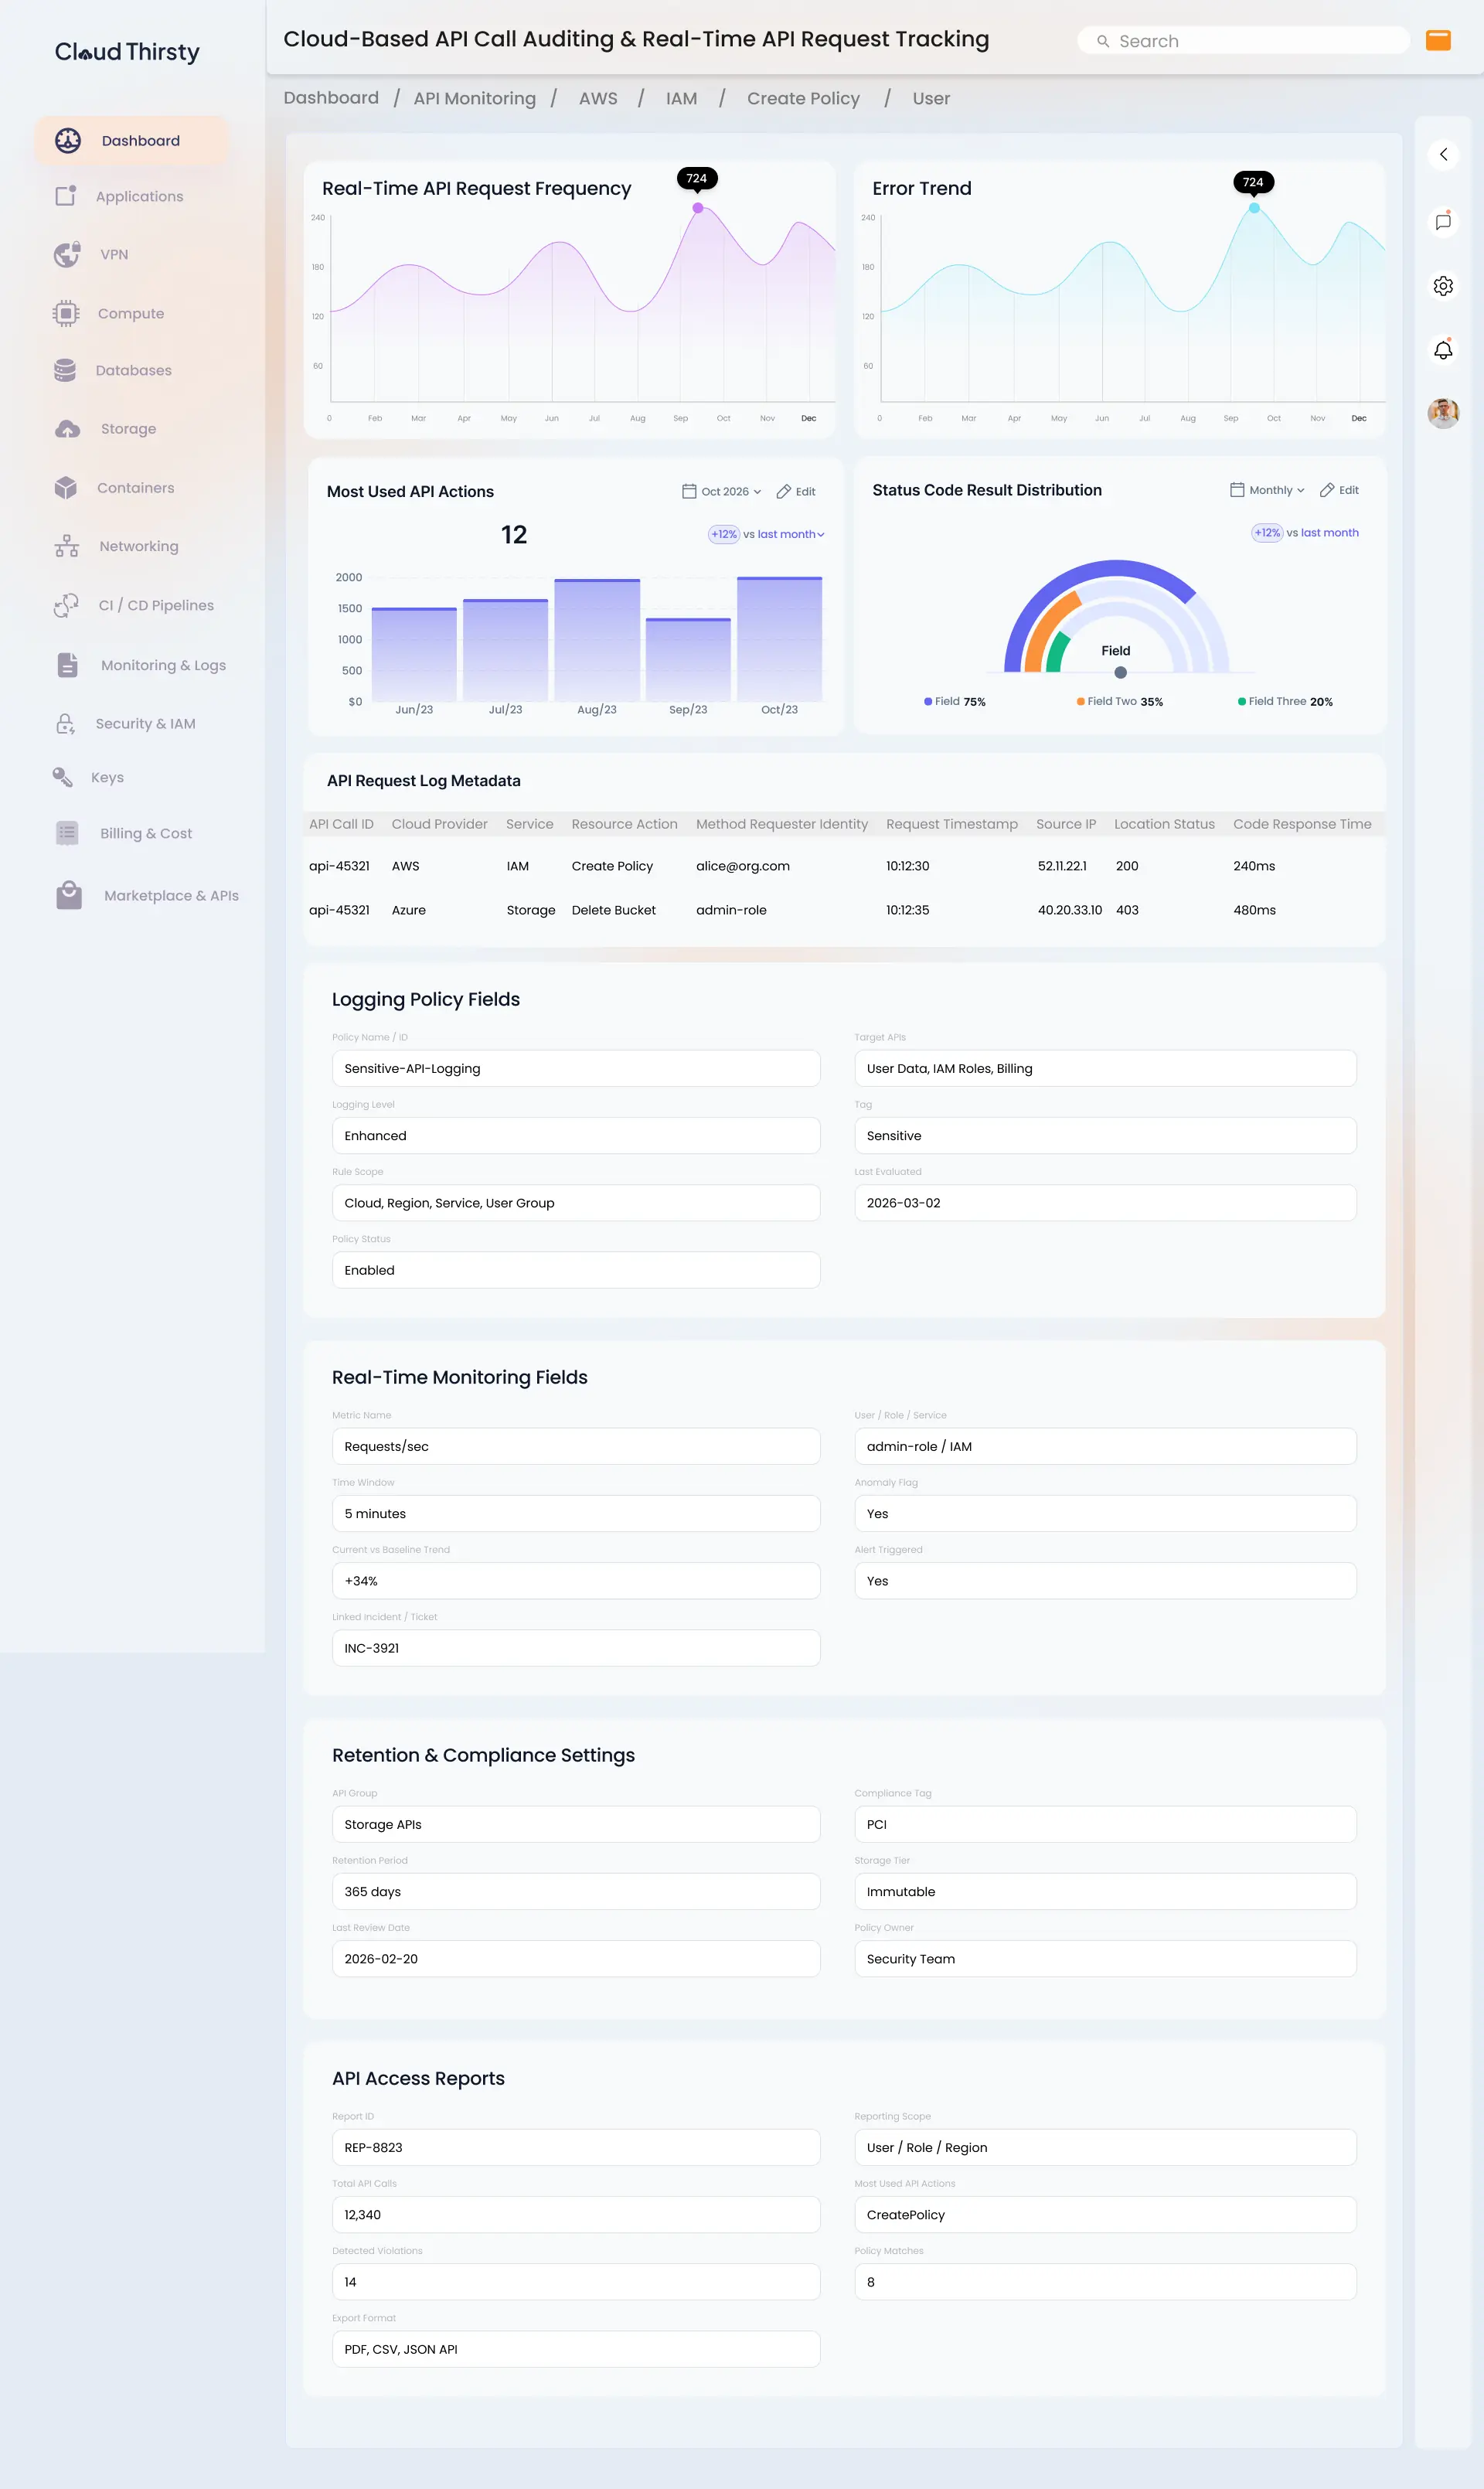Click the Logging Level field Enhanced
This screenshot has height=2489, width=1484.
click(576, 1135)
